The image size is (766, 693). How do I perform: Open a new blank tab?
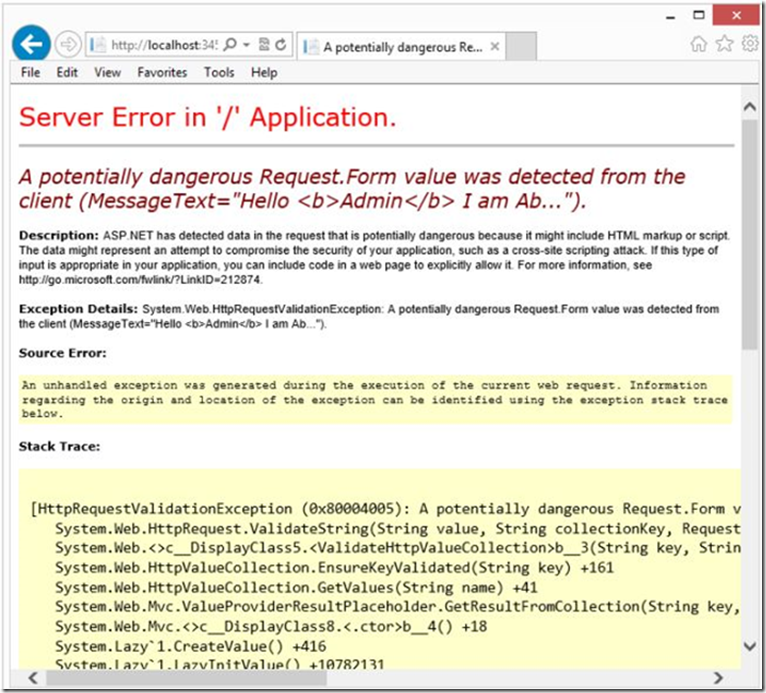(521, 46)
